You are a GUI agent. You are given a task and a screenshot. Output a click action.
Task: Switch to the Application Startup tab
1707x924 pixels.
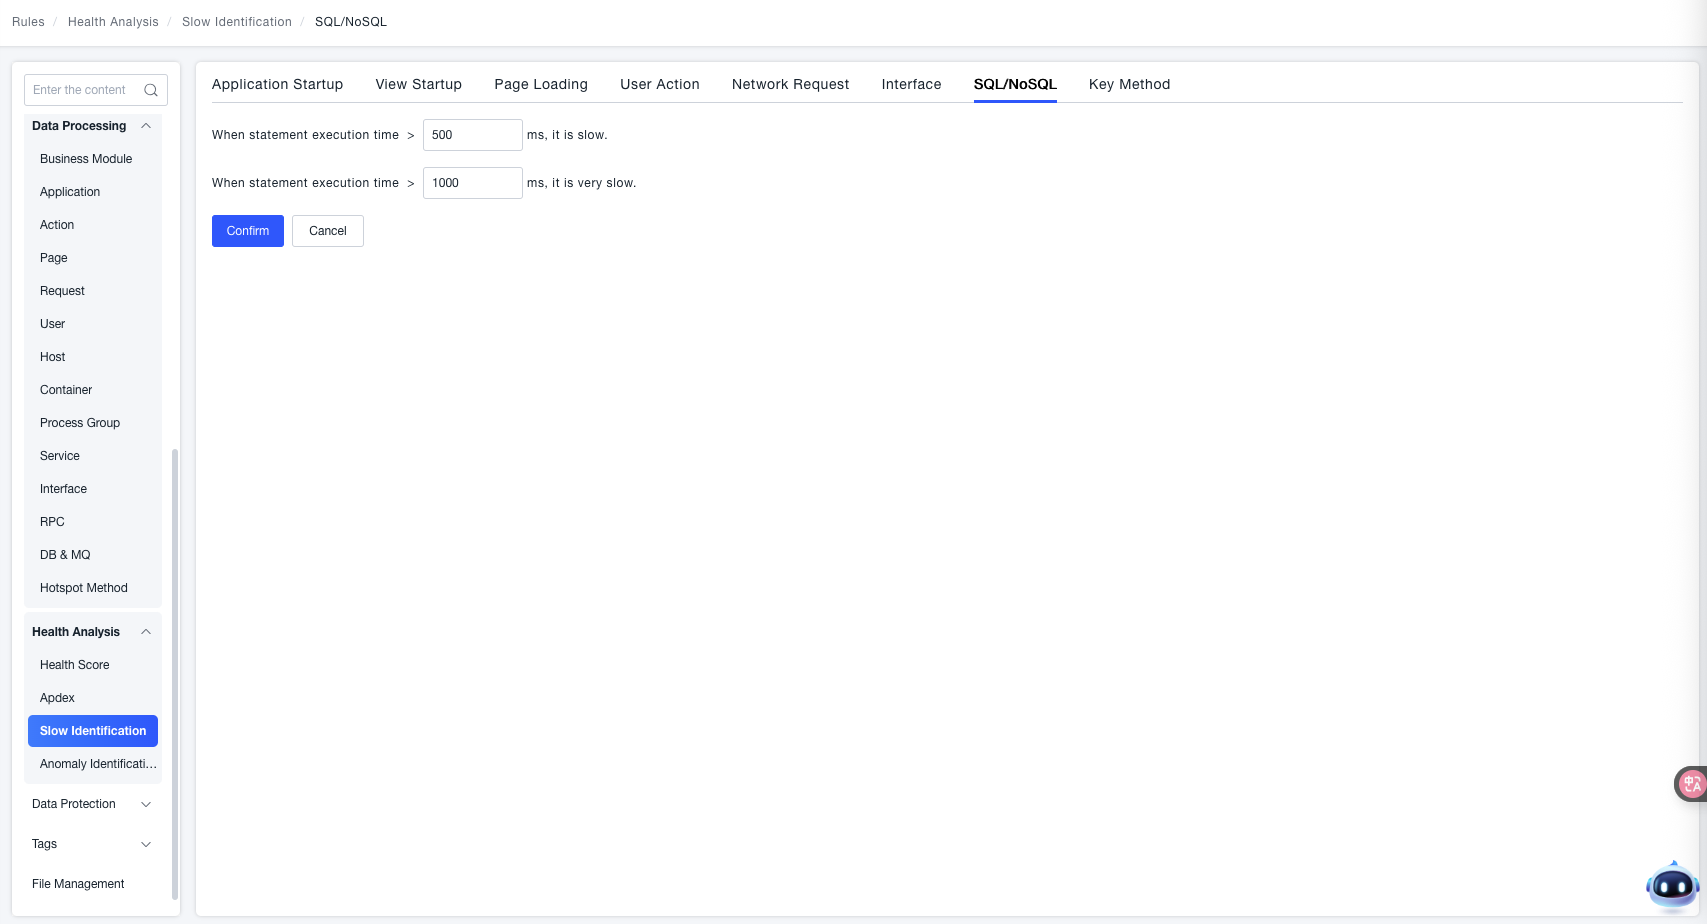click(277, 84)
